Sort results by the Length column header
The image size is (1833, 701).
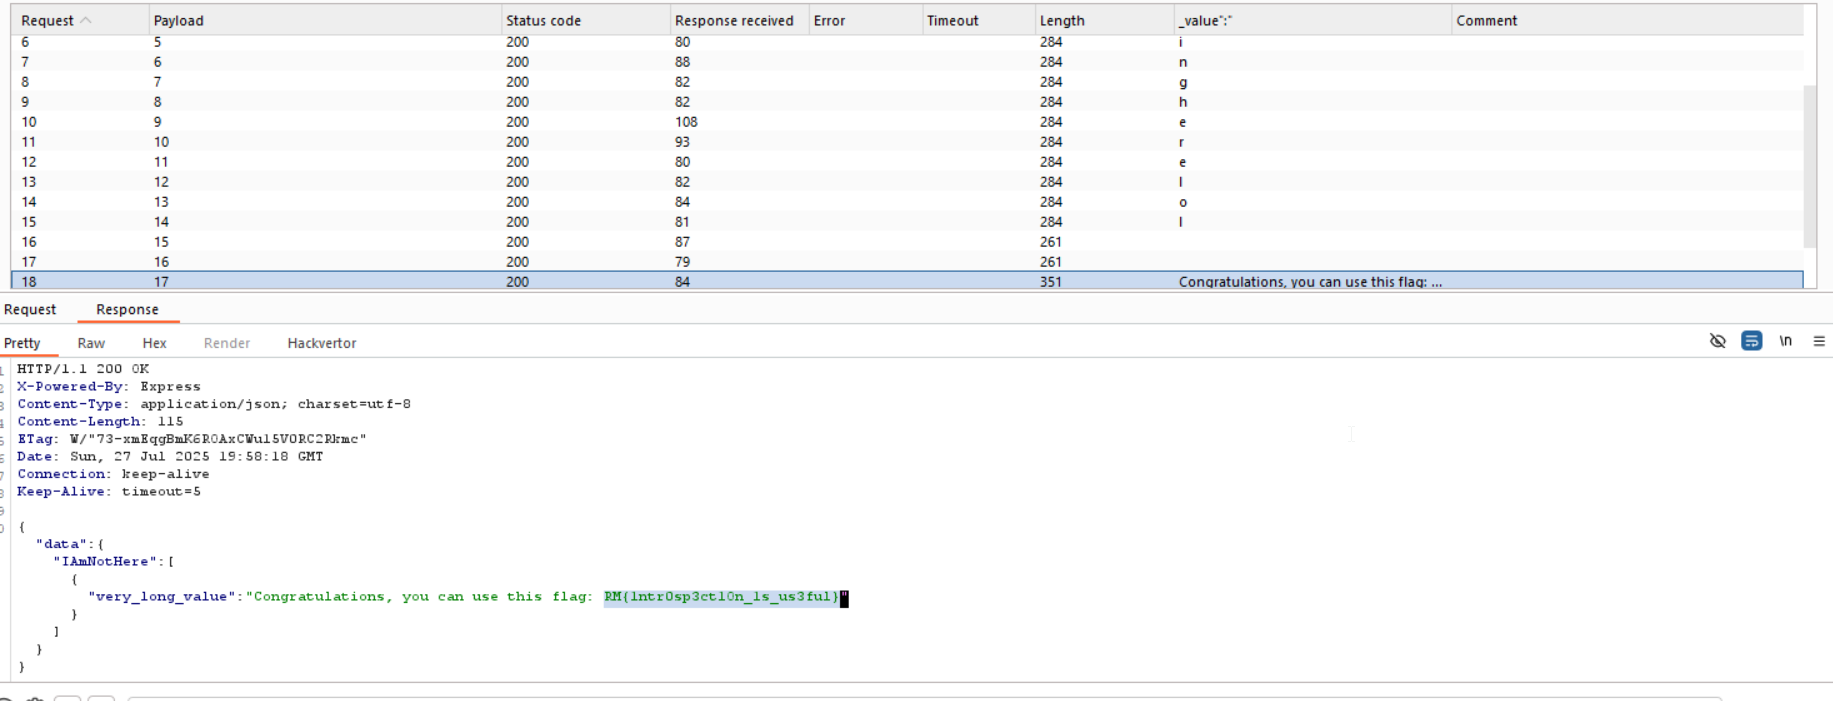point(1061,20)
